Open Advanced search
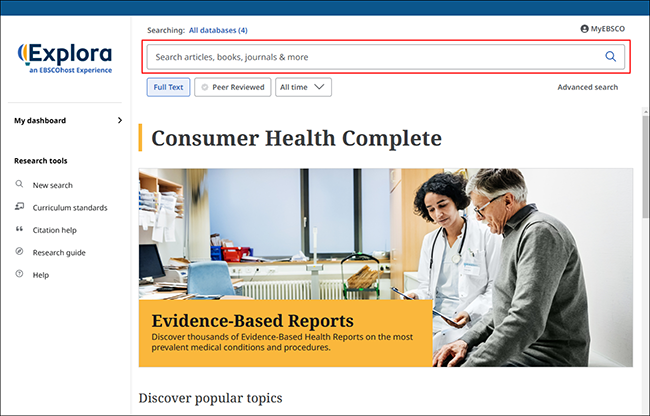Viewport: 650px width, 416px height. (587, 87)
